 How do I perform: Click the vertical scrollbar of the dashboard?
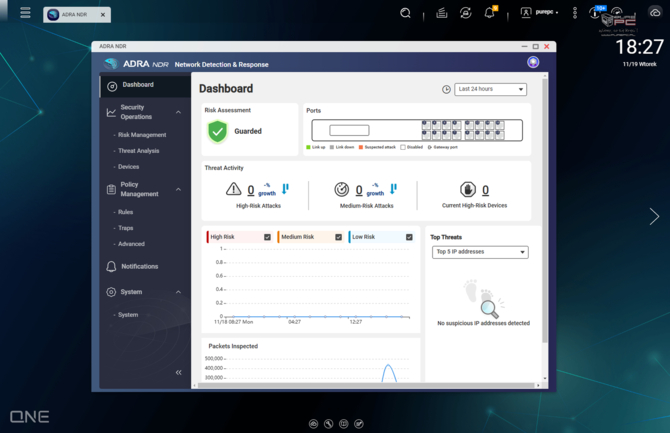545,209
